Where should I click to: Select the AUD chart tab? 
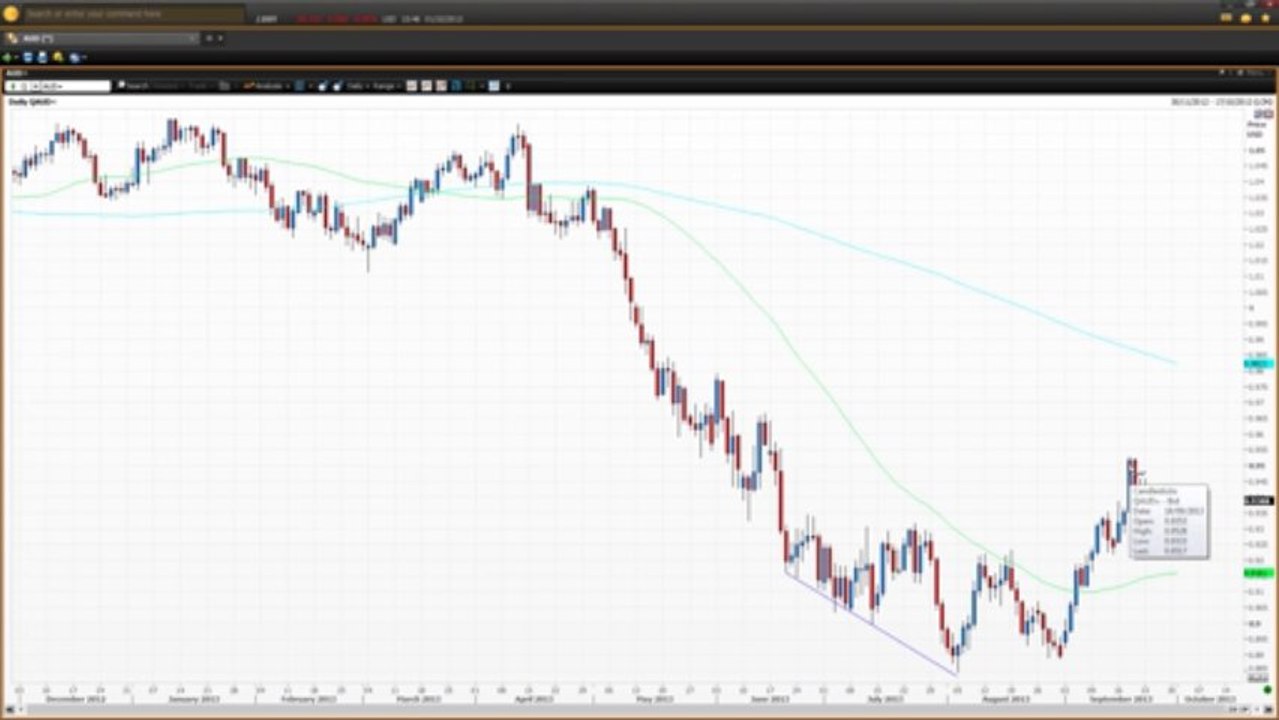100,38
